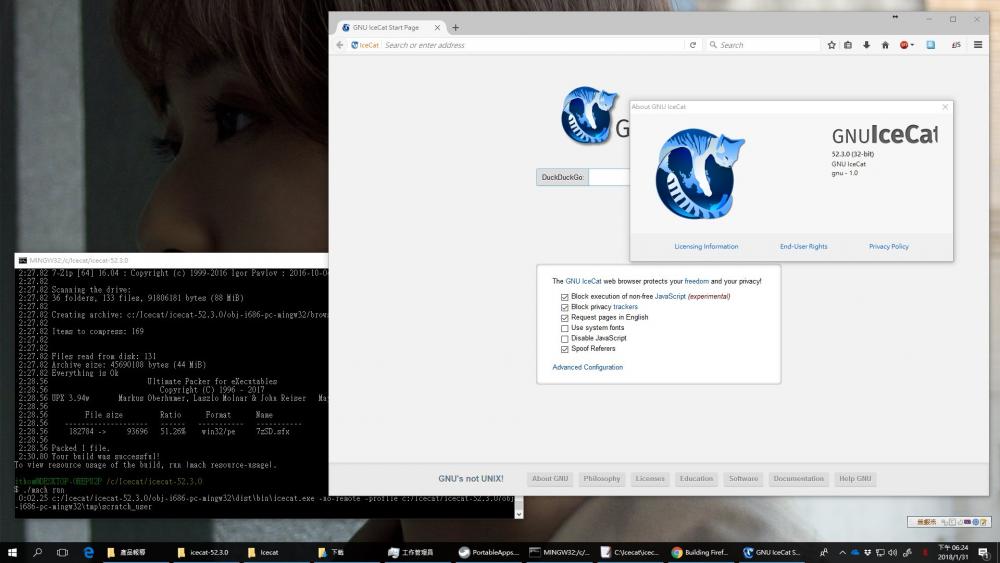This screenshot has width=1000, height=563.
Task: Enable the Use system fonts checkbox
Action: pyautogui.click(x=565, y=328)
